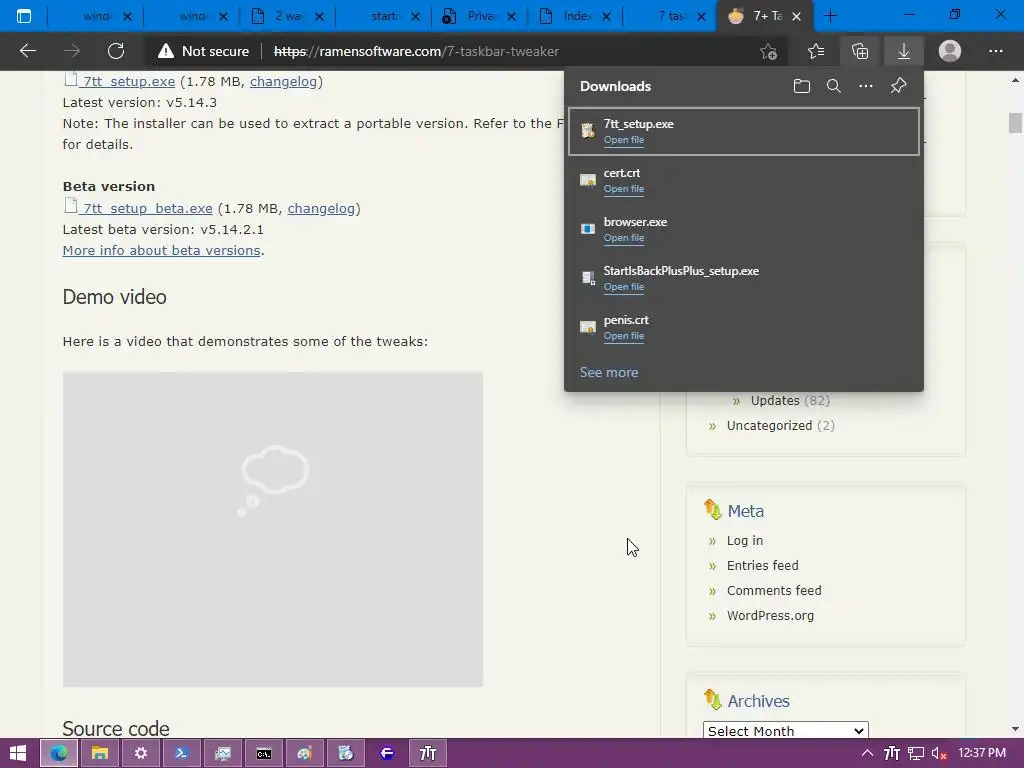Click the 7tt_setup.exe download link
The height and width of the screenshot is (768, 1024).
pyautogui.click(x=129, y=82)
